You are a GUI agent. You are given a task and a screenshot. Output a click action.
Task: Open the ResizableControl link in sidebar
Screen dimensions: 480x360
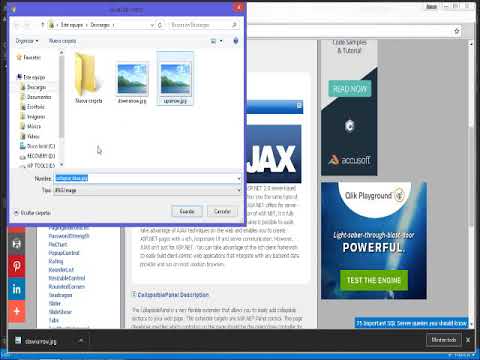point(67,278)
